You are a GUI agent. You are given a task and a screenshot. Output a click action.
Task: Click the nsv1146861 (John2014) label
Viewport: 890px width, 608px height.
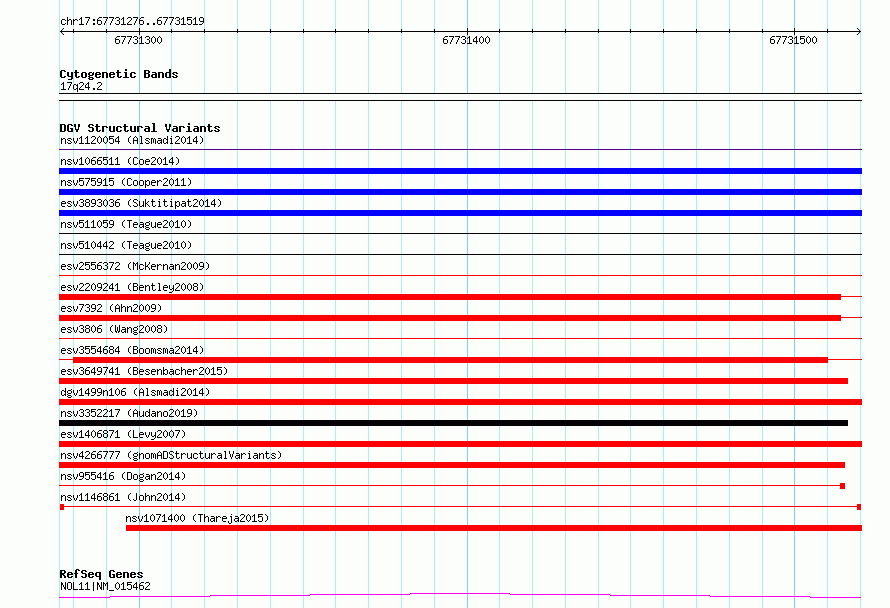tap(123, 497)
